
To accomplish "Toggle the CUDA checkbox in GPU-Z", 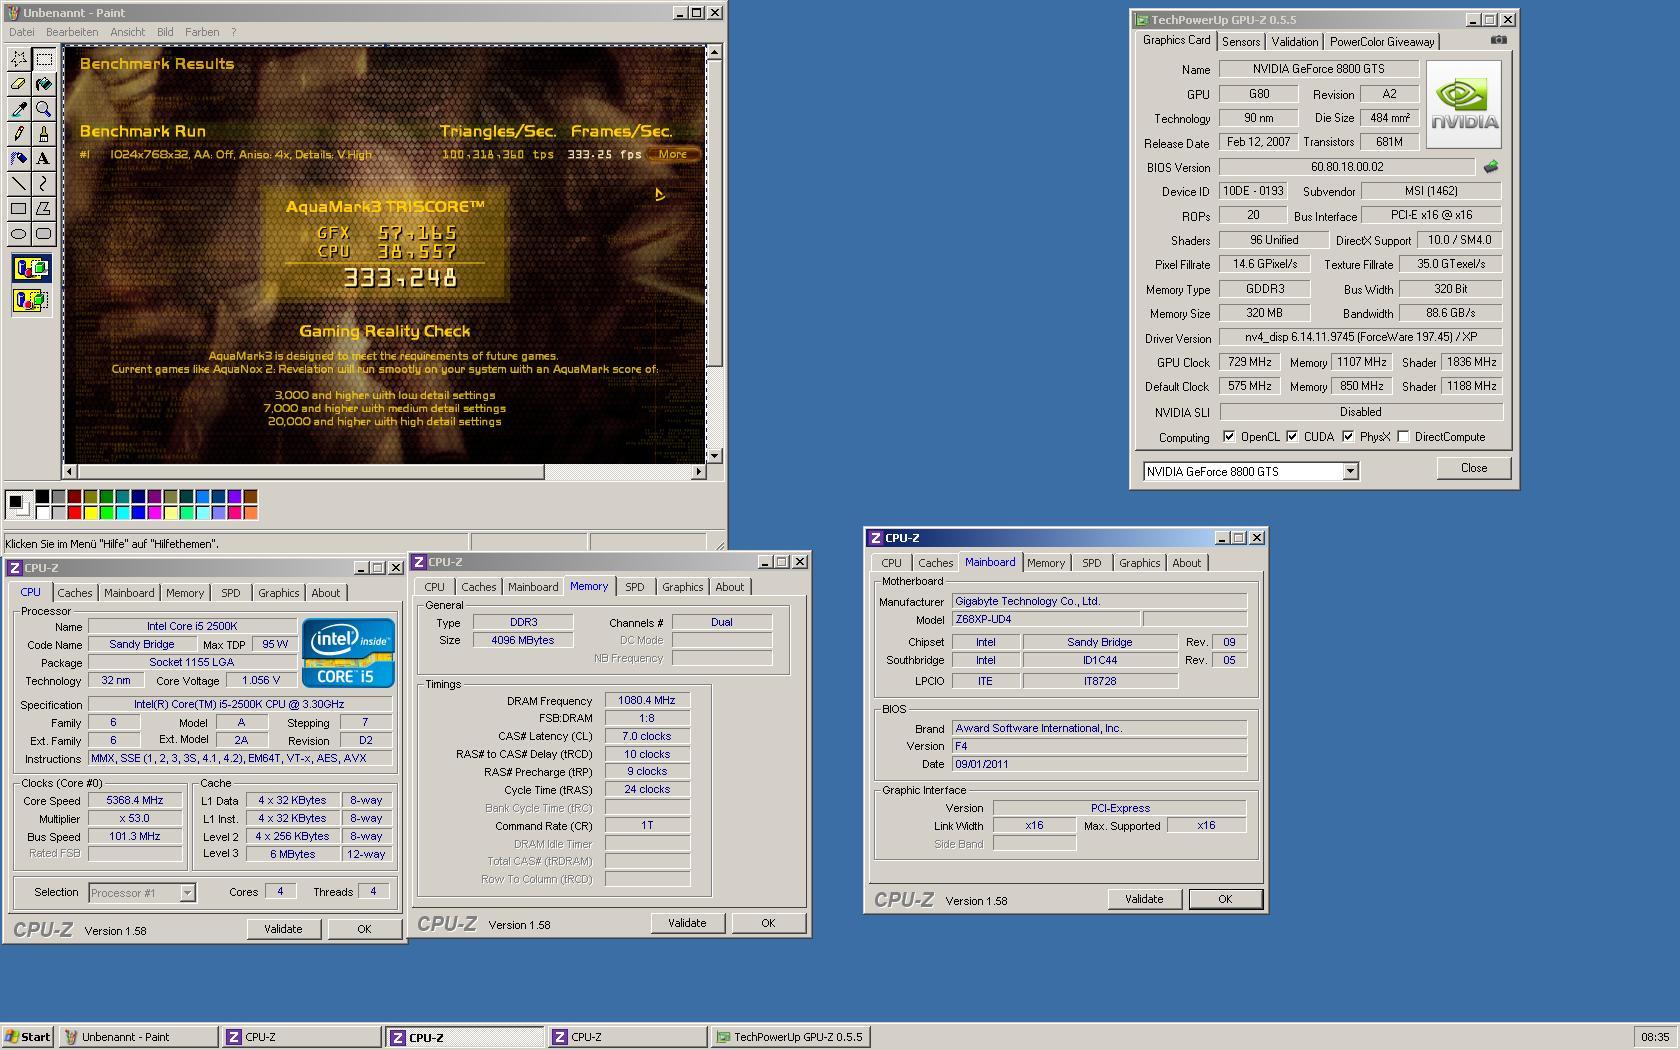I will point(1292,437).
